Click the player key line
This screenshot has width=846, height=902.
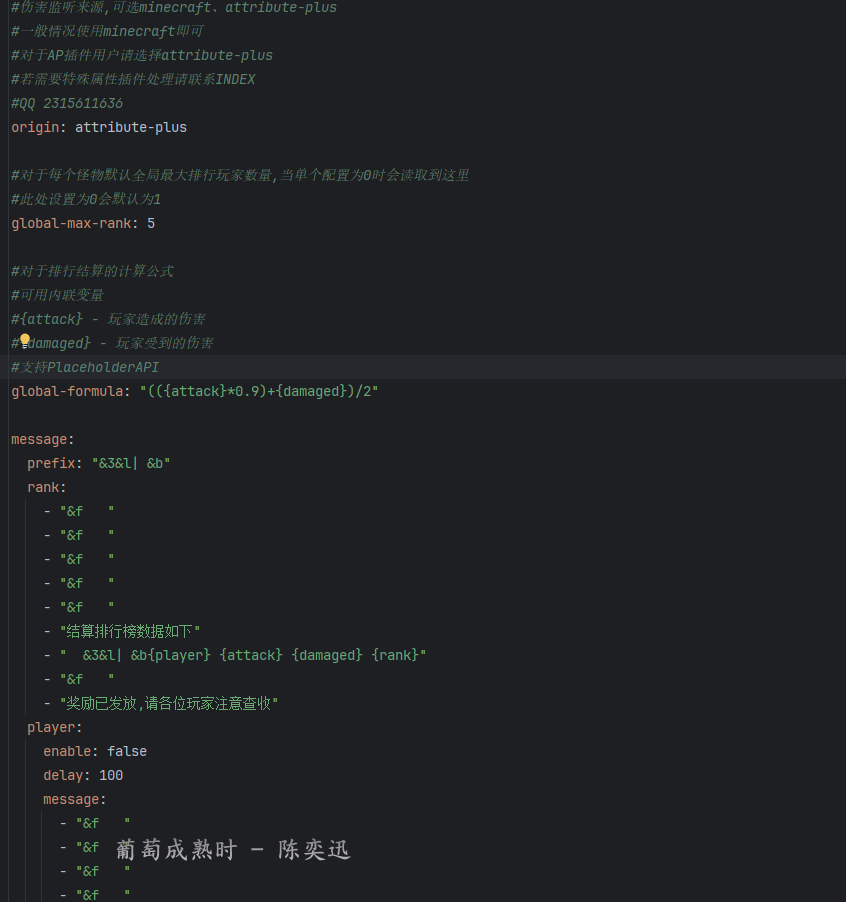(55, 727)
